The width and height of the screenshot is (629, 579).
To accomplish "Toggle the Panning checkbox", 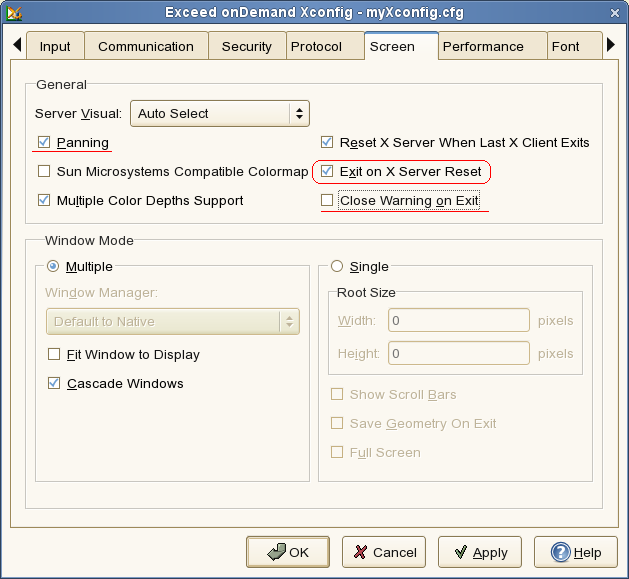I will click(x=44, y=143).
